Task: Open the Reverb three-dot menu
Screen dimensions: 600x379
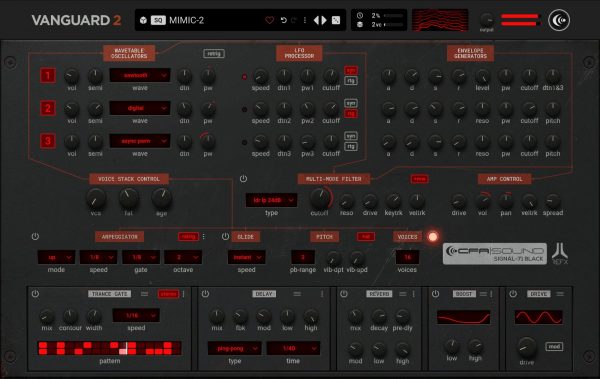Action: pyautogui.click(x=414, y=294)
